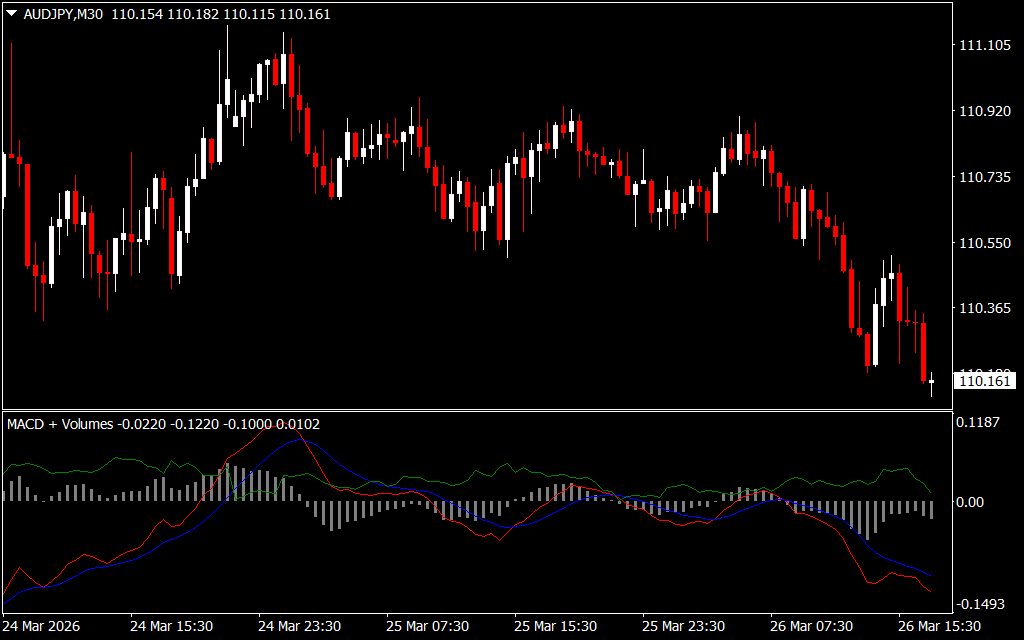This screenshot has height=640, width=1024.
Task: Select the 24 Mar 15:30 time label
Action: coord(171,626)
